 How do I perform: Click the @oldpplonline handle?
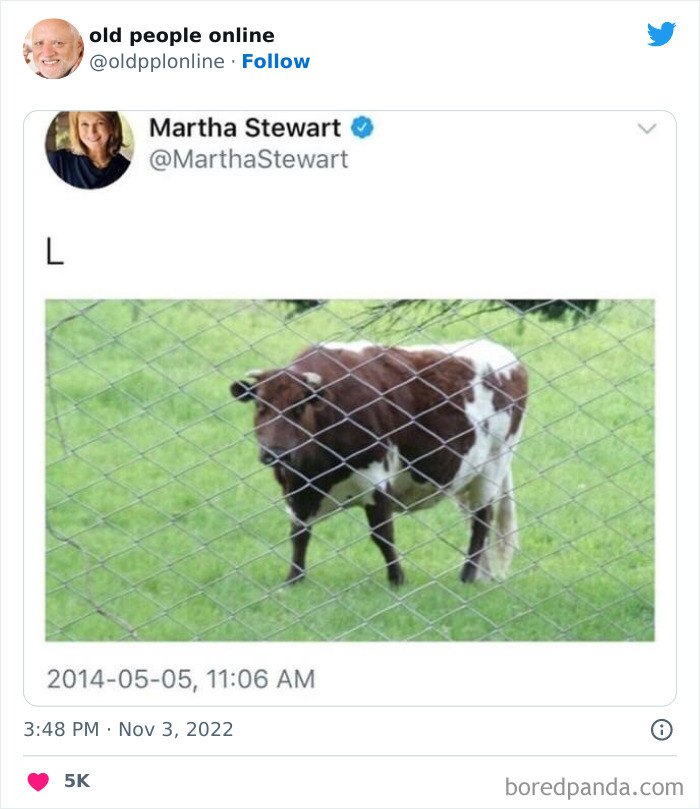click(x=157, y=61)
